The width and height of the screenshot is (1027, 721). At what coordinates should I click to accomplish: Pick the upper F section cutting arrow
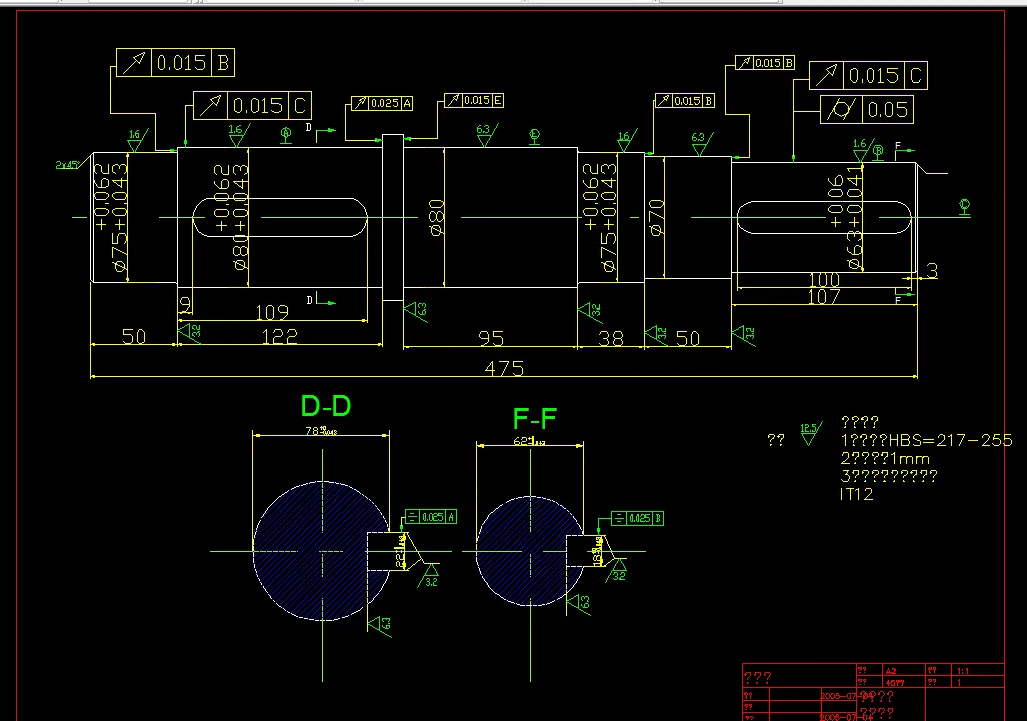tap(904, 149)
